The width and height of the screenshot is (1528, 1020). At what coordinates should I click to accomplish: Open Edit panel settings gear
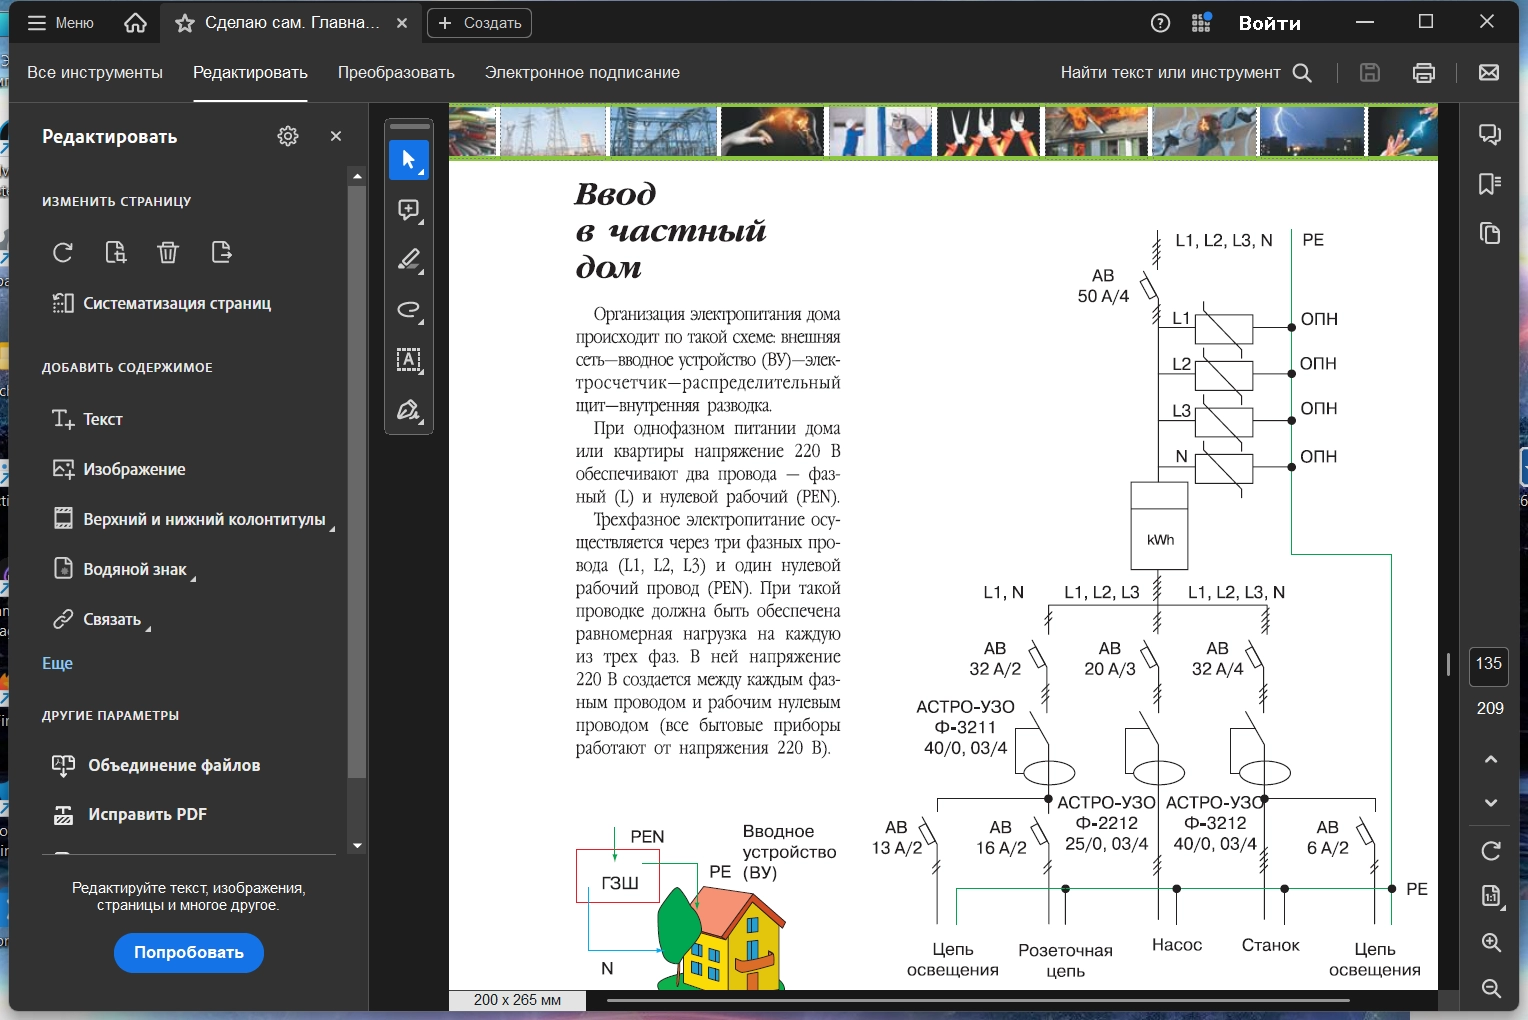[288, 136]
